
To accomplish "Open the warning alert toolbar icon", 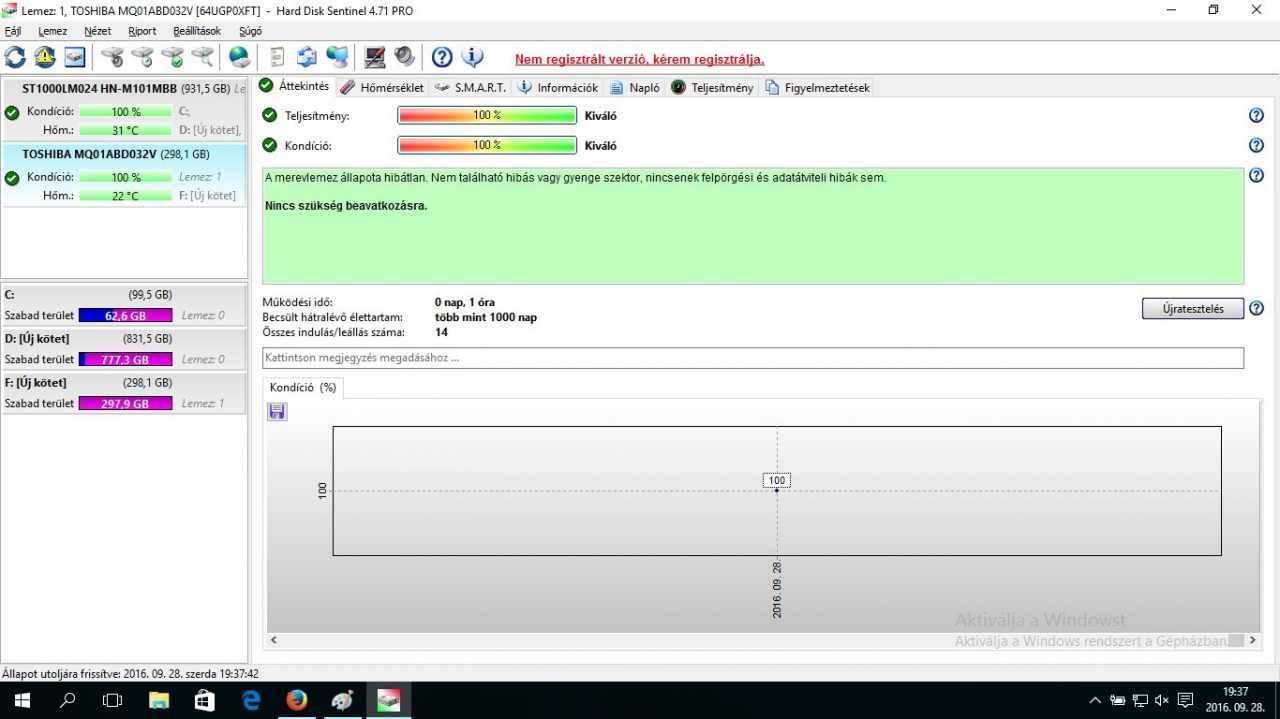I will 45,57.
